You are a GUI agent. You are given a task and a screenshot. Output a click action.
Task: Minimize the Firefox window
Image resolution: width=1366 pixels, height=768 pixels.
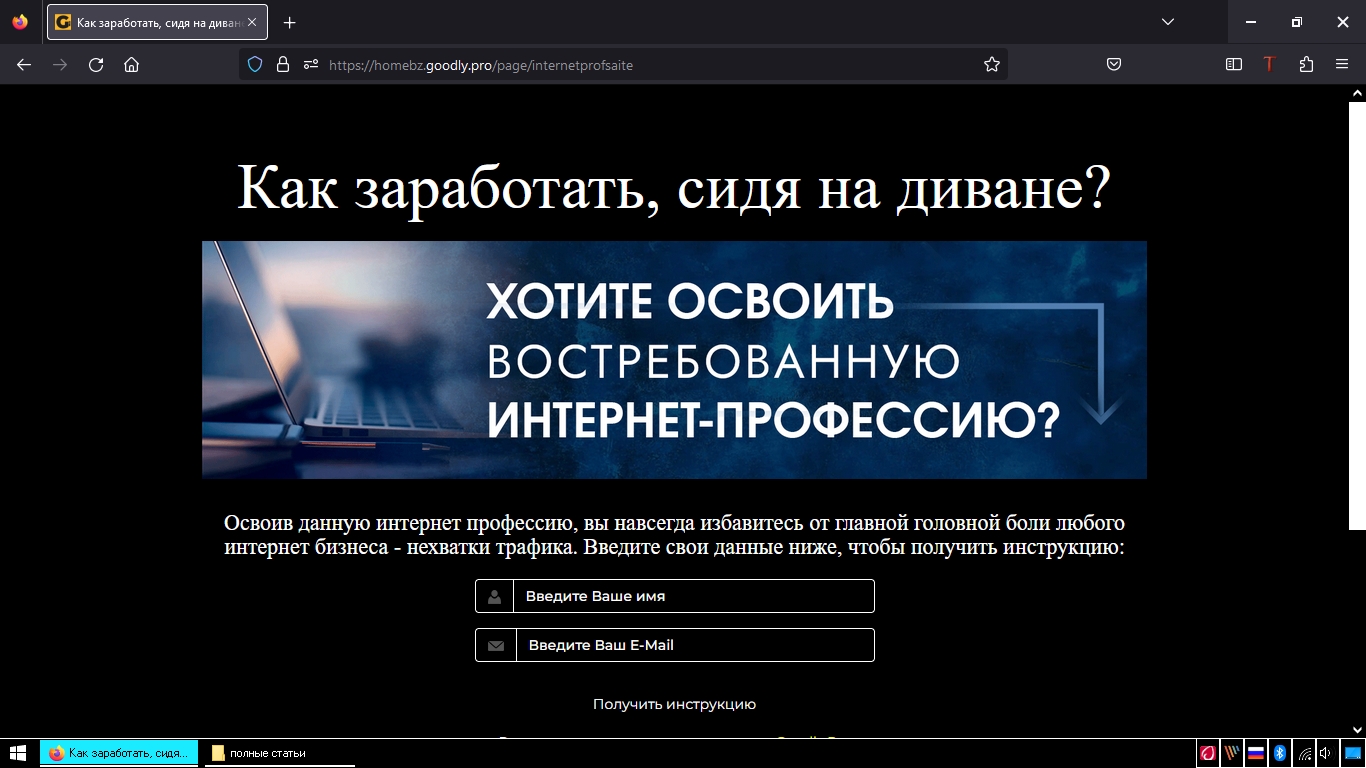(x=1250, y=22)
